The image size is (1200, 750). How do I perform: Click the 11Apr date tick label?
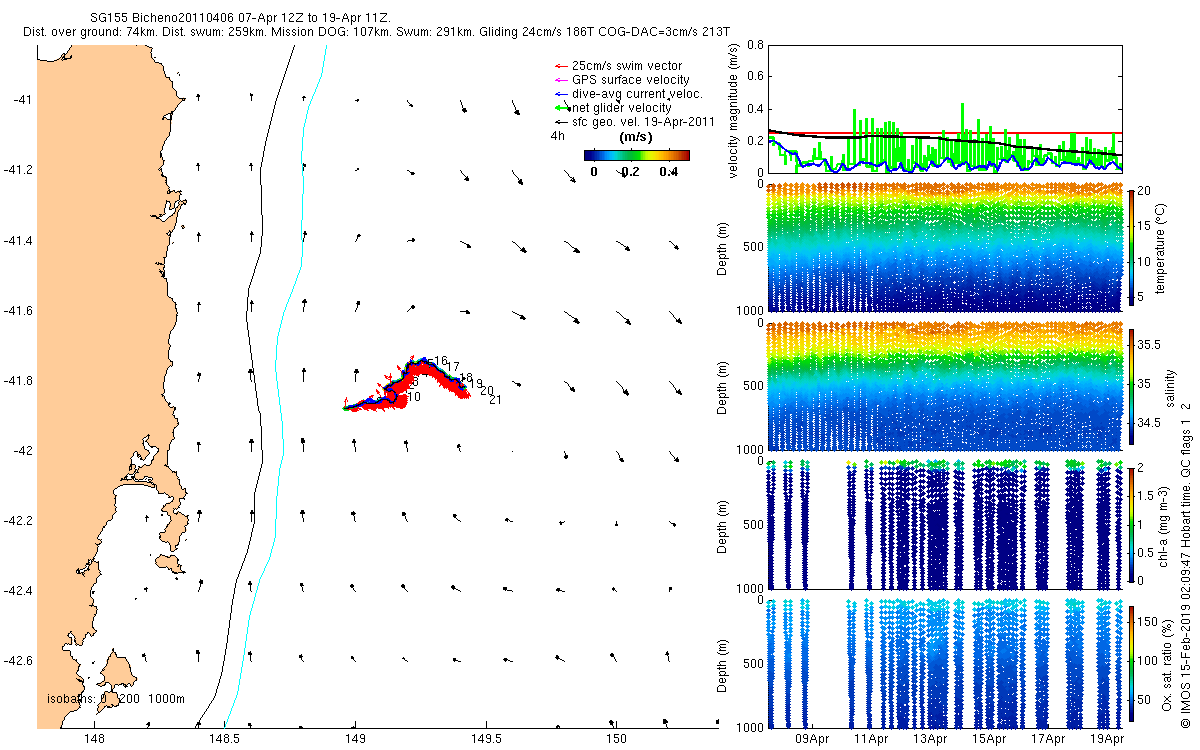(871, 739)
